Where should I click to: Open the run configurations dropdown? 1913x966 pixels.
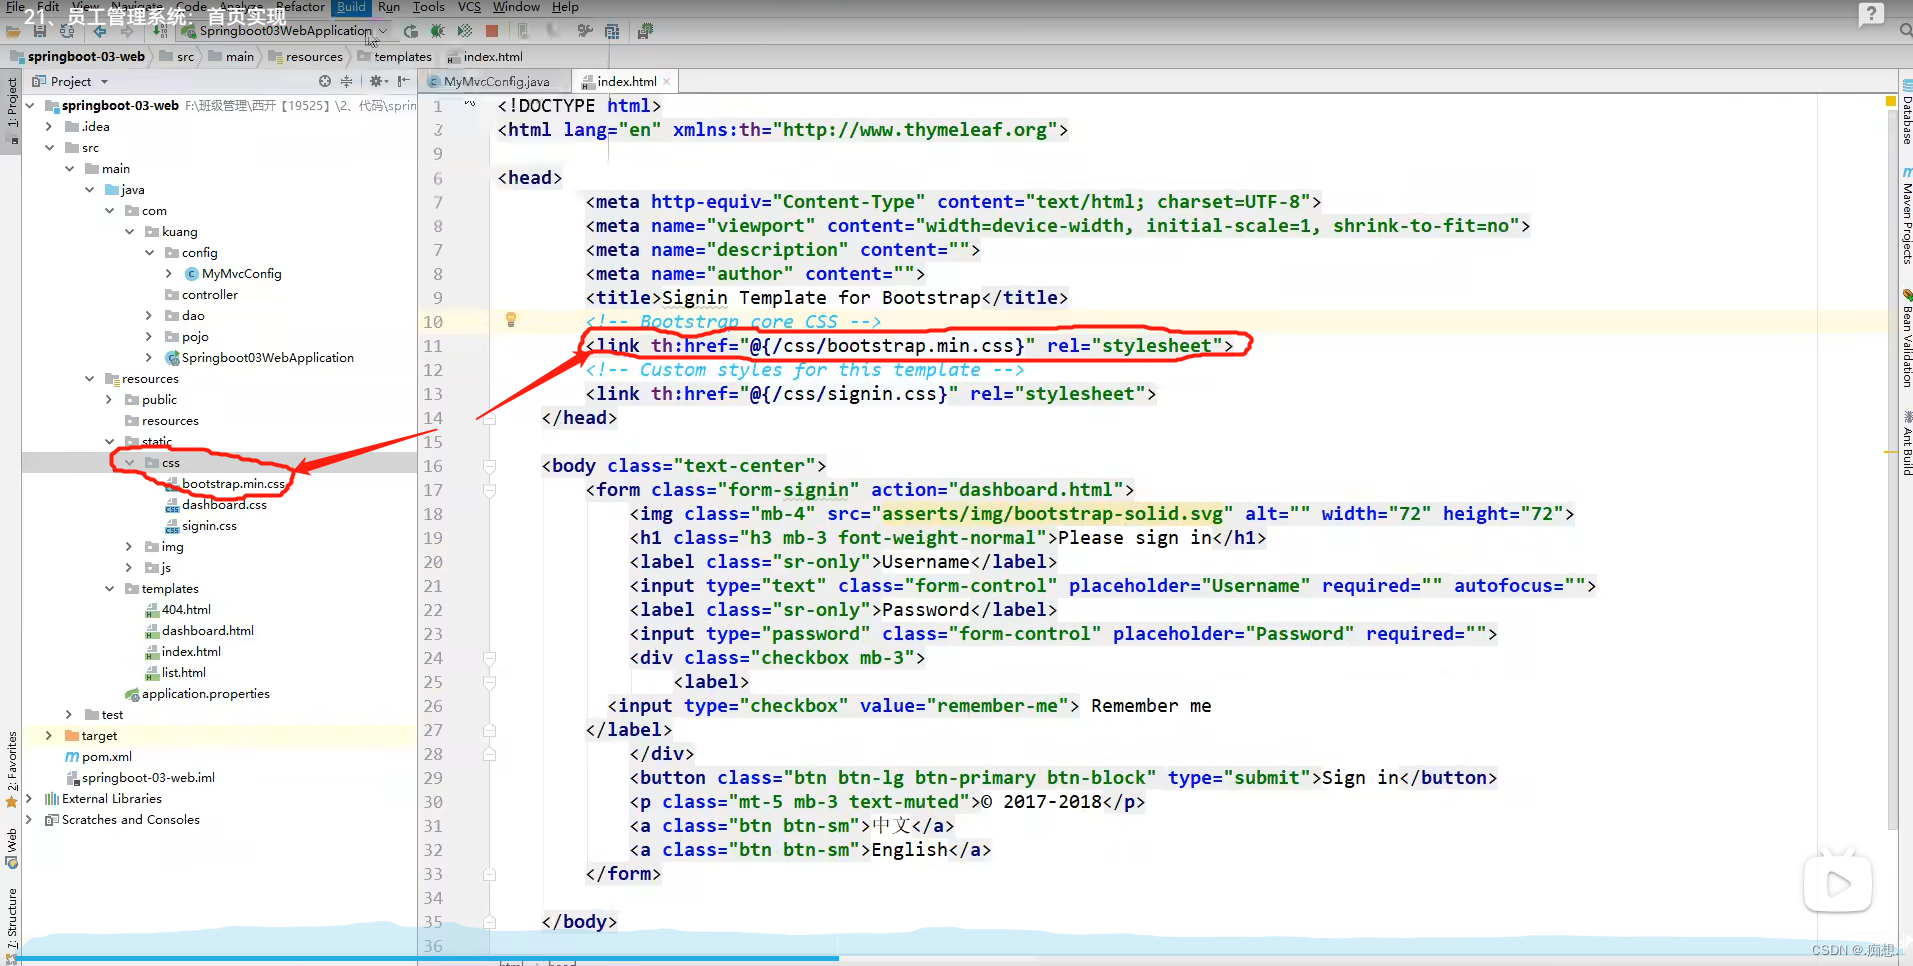tap(383, 31)
